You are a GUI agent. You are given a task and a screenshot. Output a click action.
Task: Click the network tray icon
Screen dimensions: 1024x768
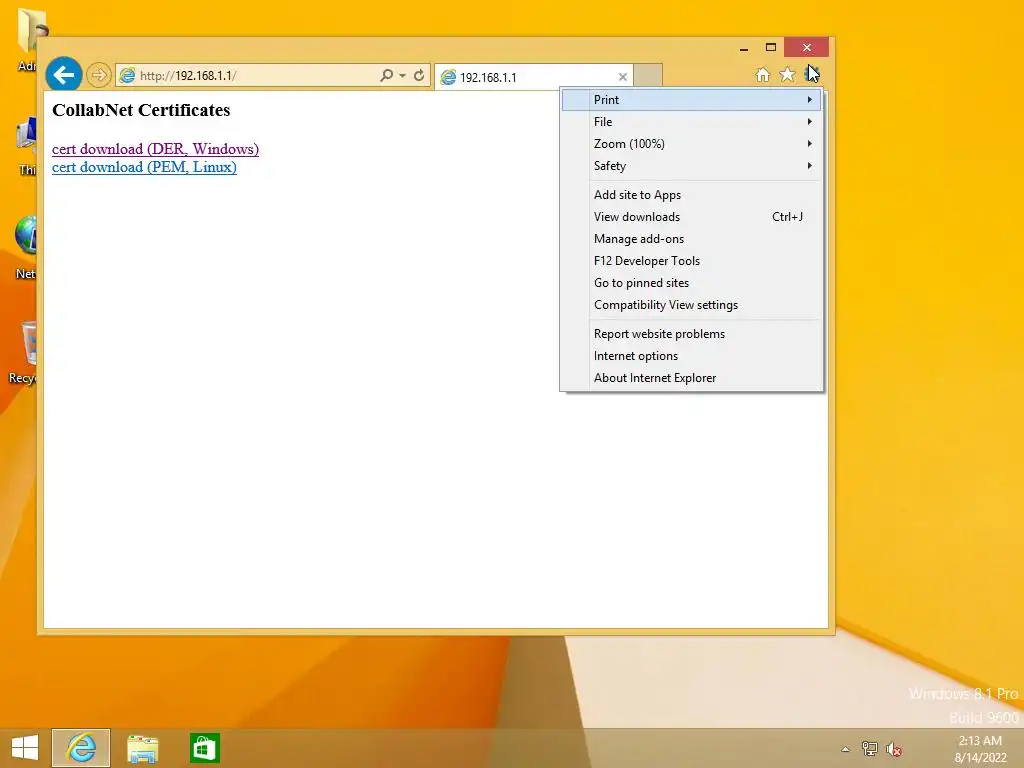click(x=869, y=749)
